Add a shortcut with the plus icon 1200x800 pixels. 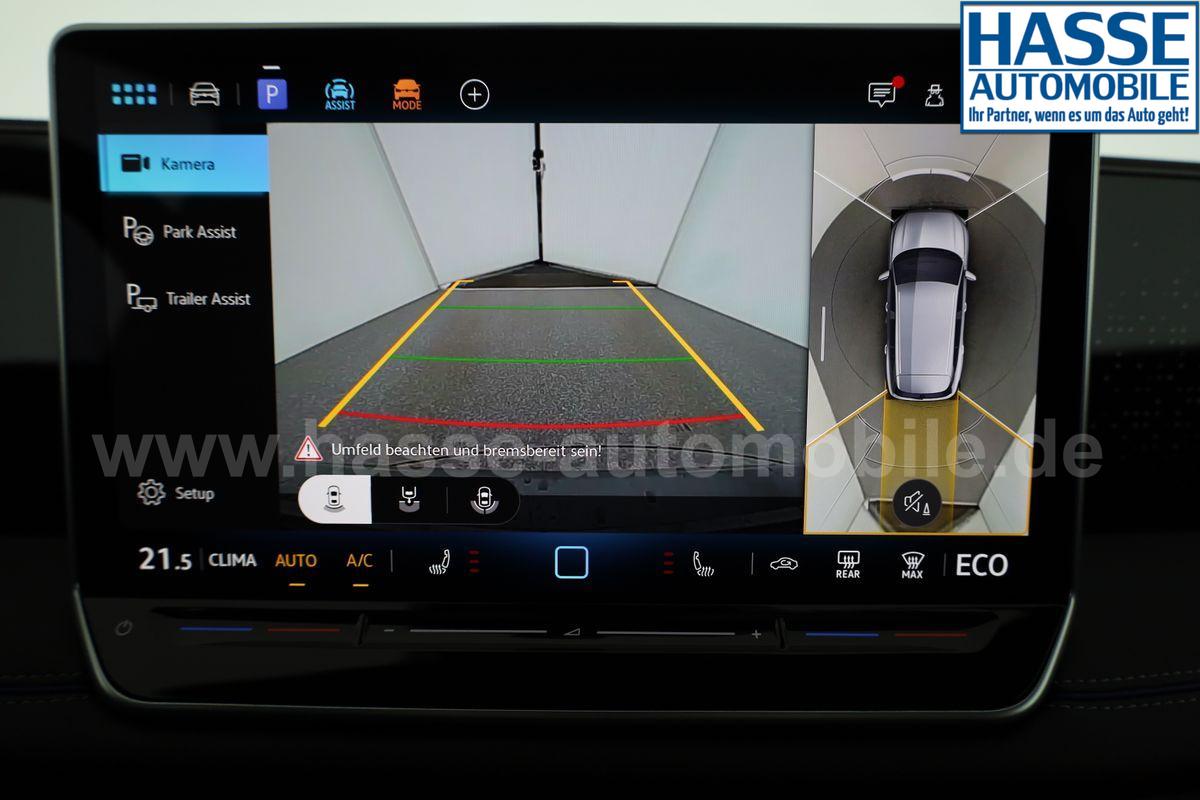(x=474, y=94)
